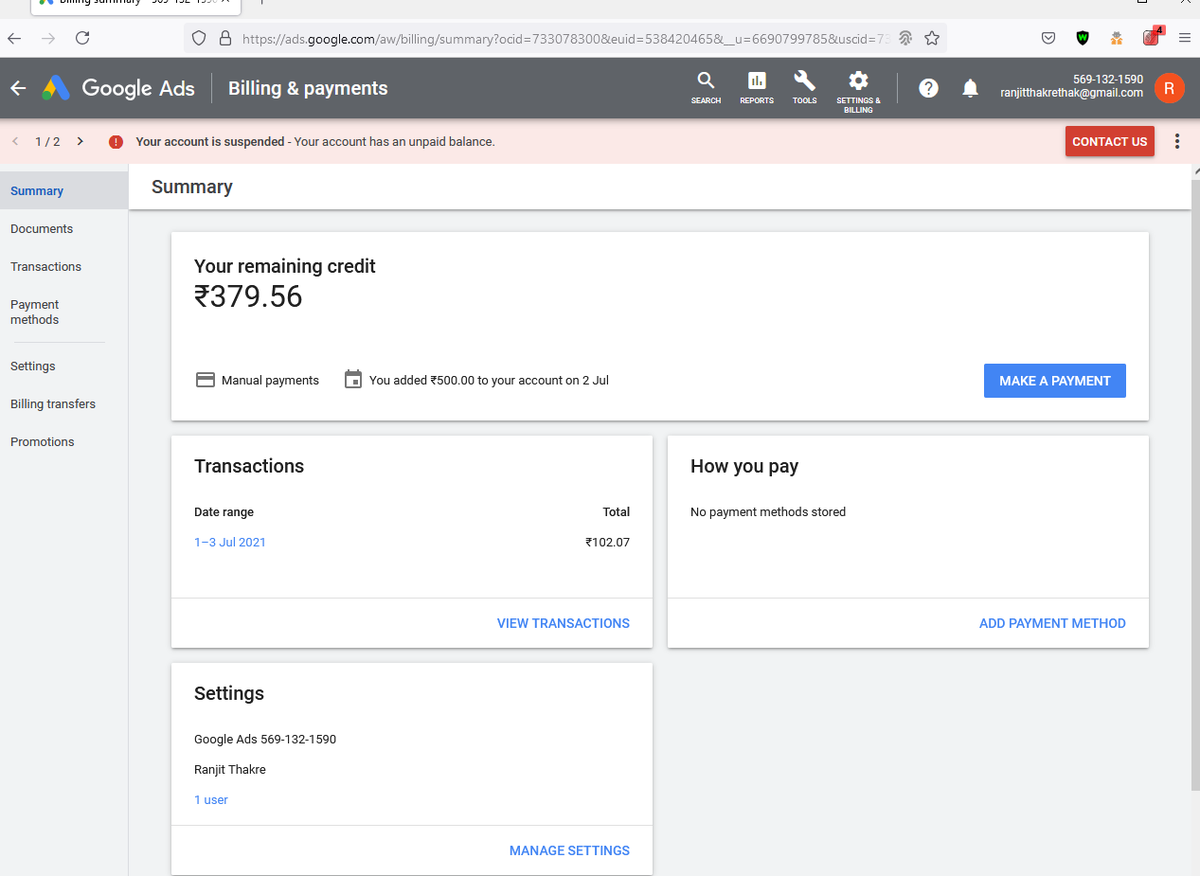Select Summary in the sidebar

pos(64,191)
